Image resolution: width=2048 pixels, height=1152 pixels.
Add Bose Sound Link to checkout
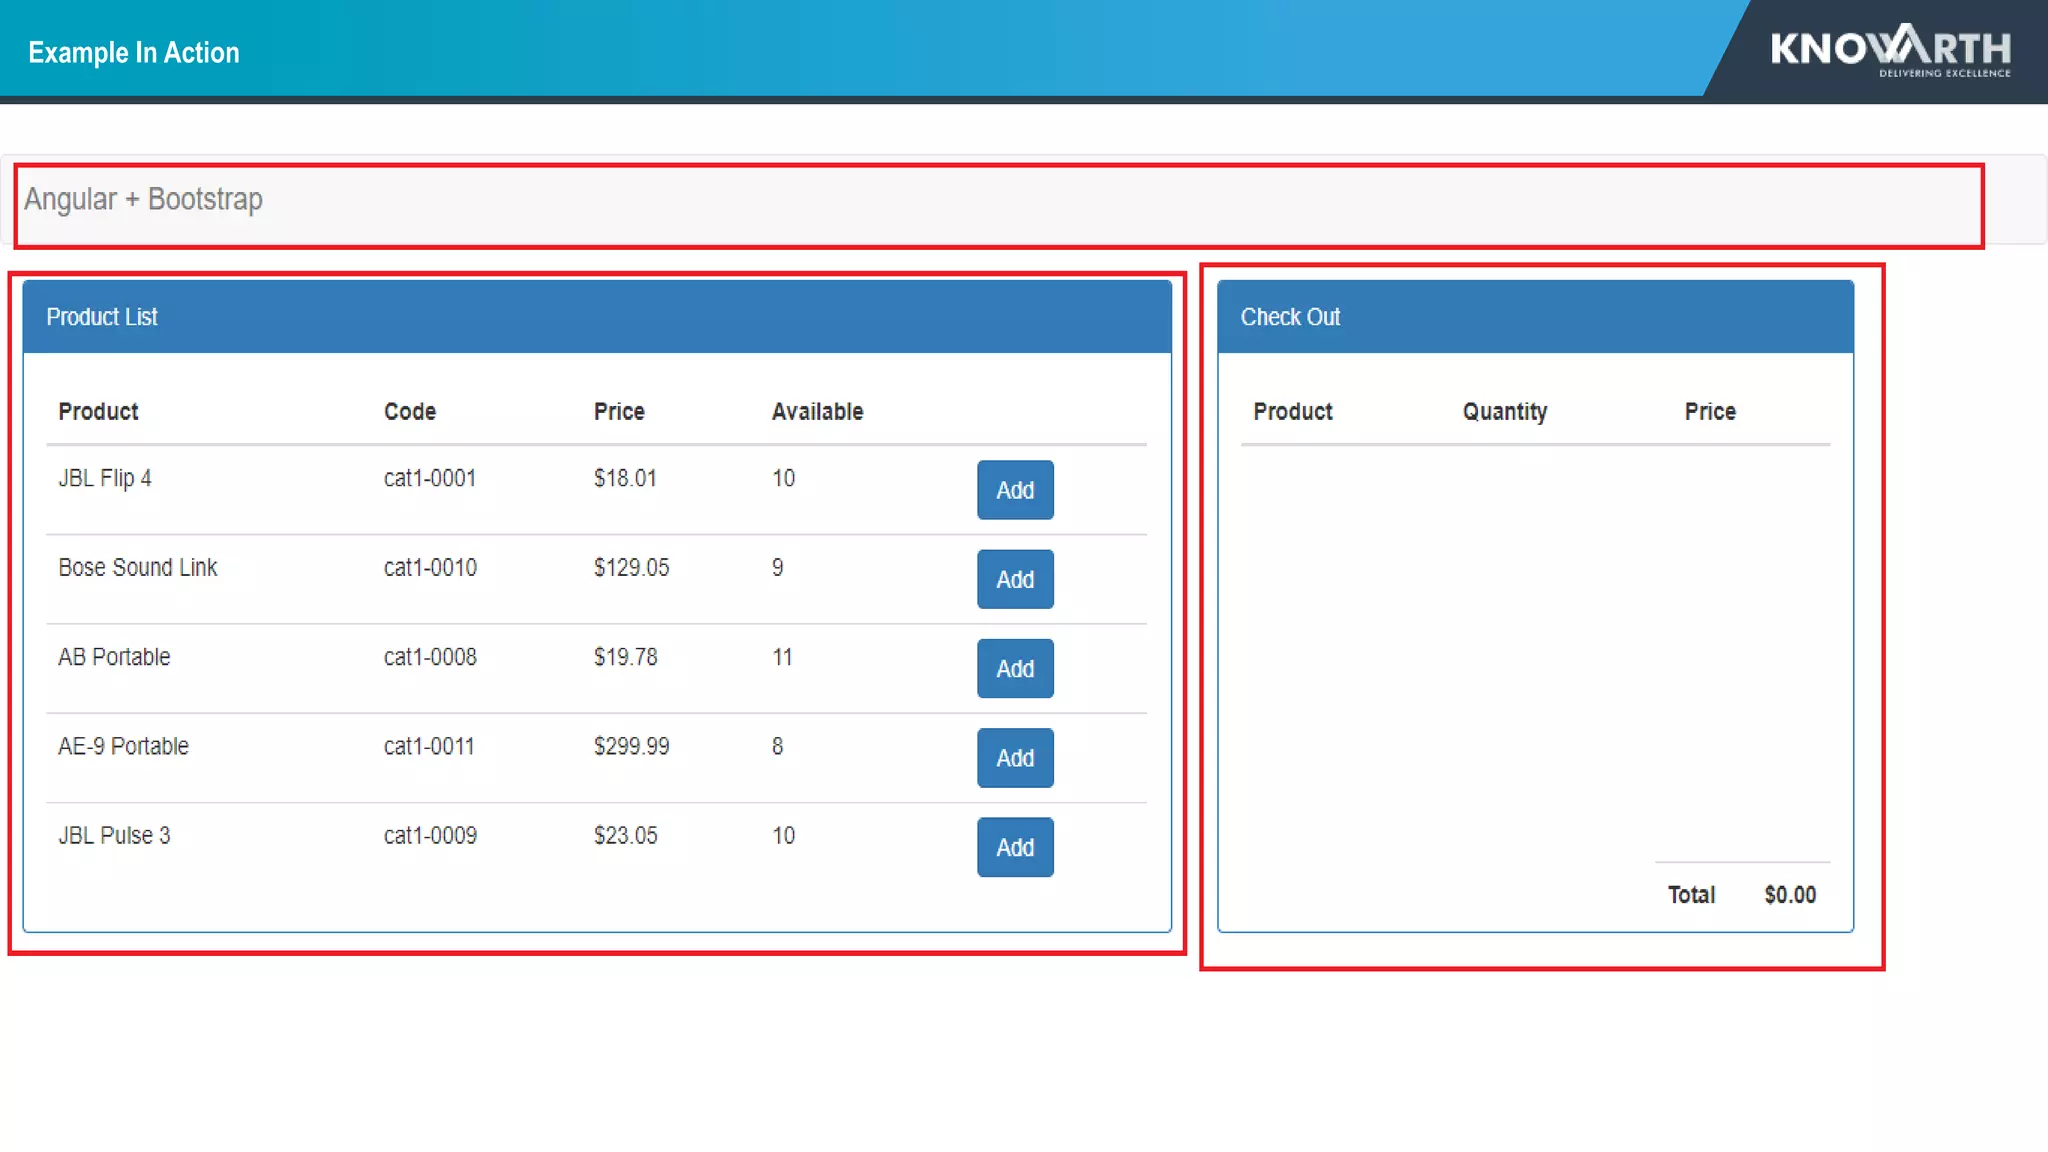point(1015,579)
